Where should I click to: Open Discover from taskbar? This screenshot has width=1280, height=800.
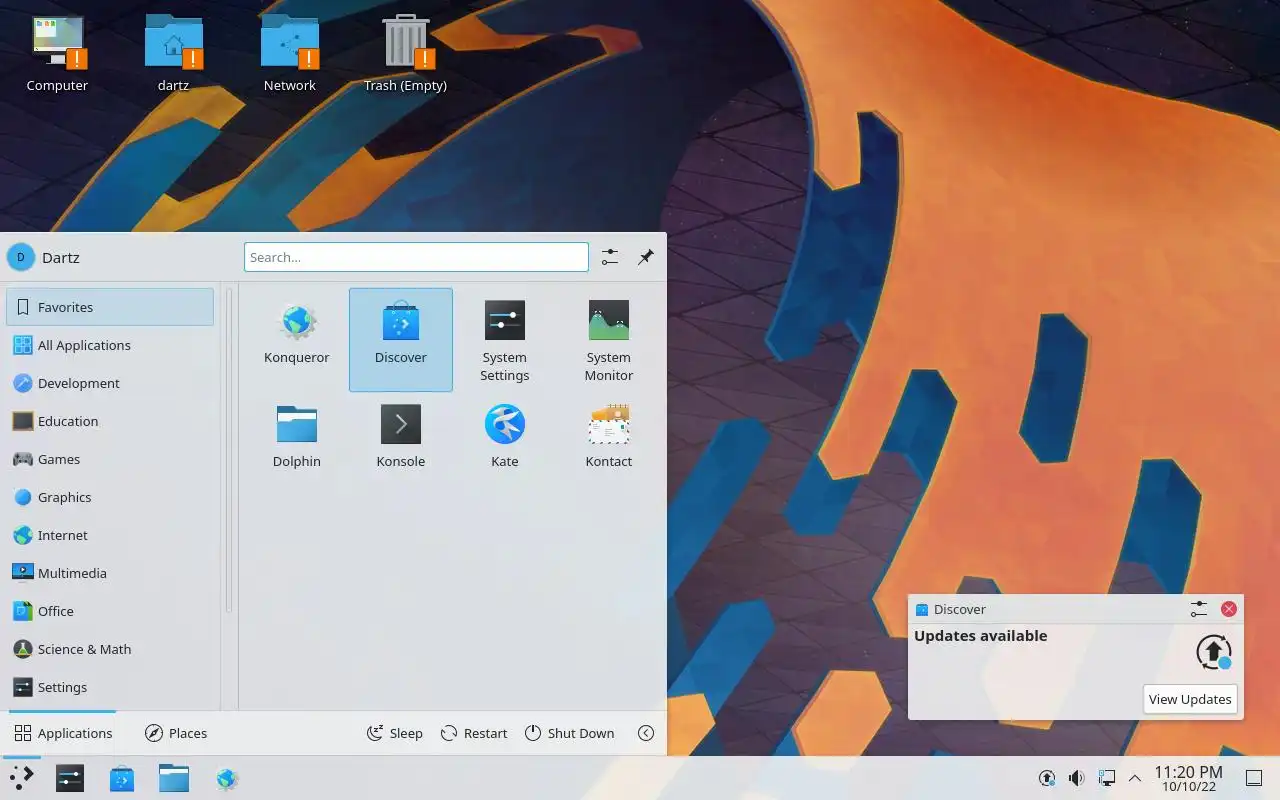click(122, 778)
